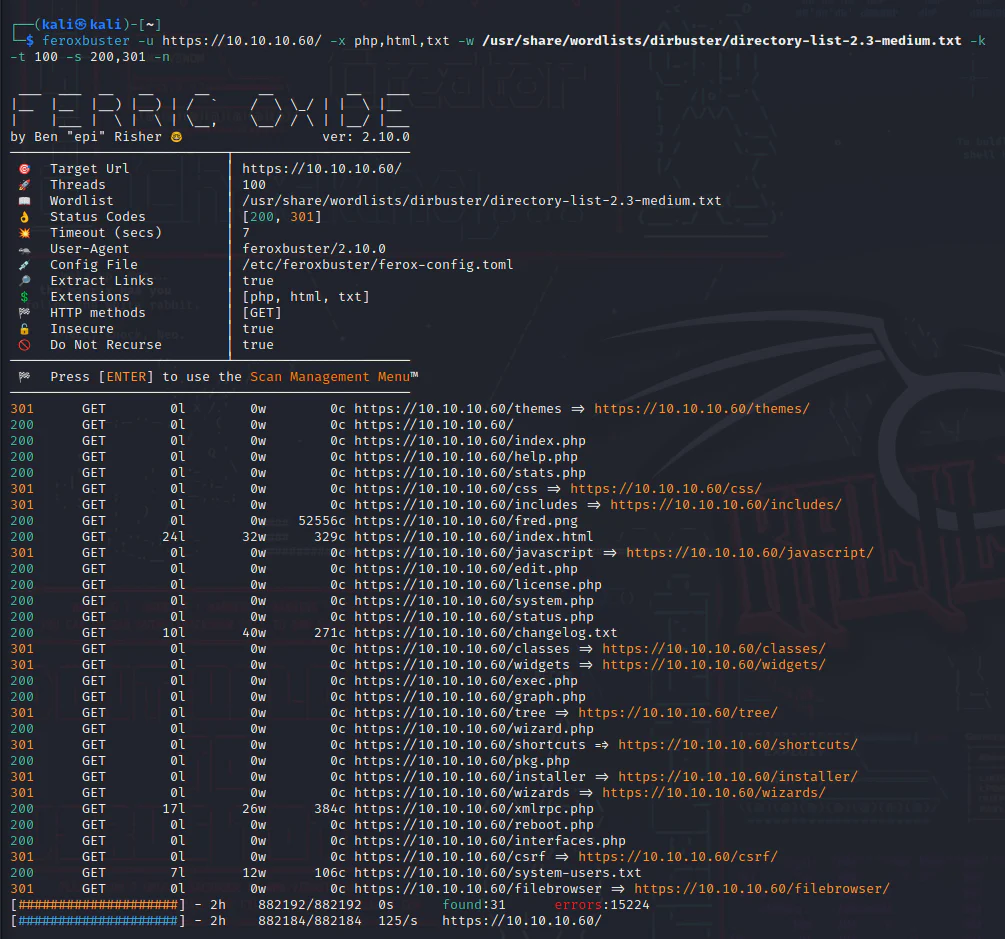Viewport: 1005px width, 939px height.
Task: Click the reboot.php result URL
Action: [474, 824]
